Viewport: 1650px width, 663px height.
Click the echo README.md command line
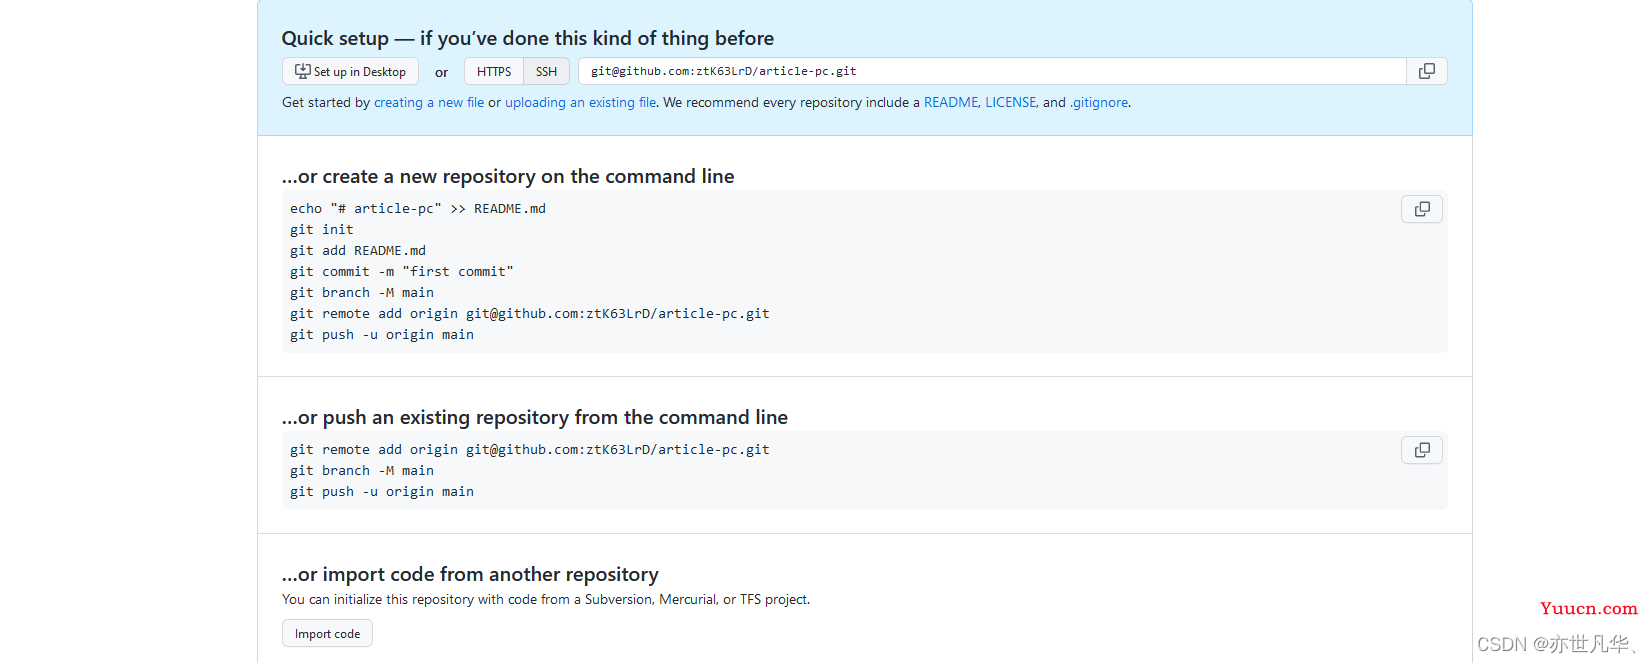click(x=418, y=208)
